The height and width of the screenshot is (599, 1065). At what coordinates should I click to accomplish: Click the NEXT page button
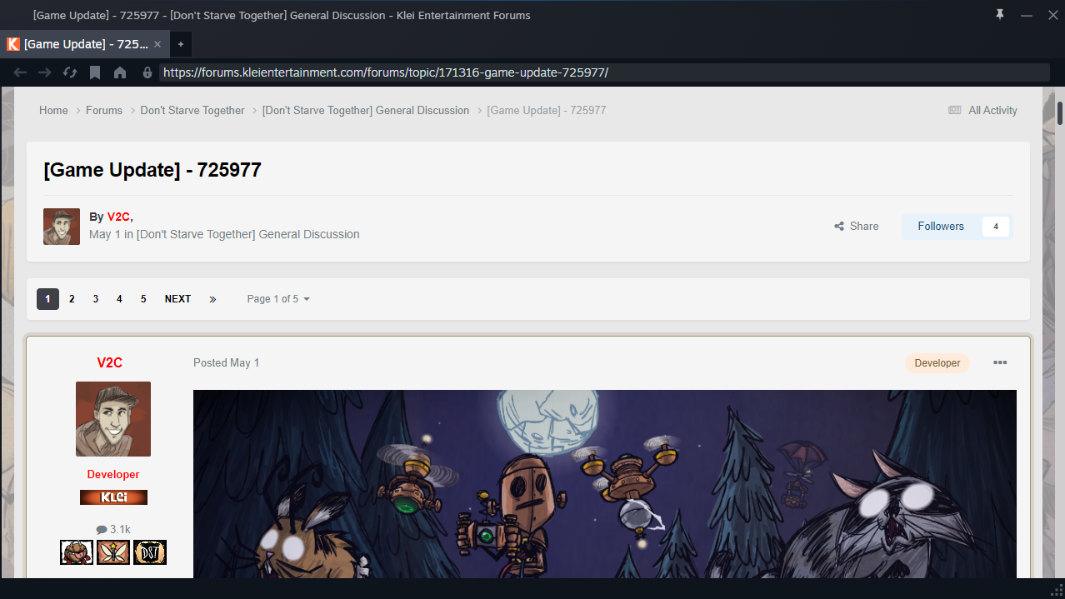pos(178,299)
